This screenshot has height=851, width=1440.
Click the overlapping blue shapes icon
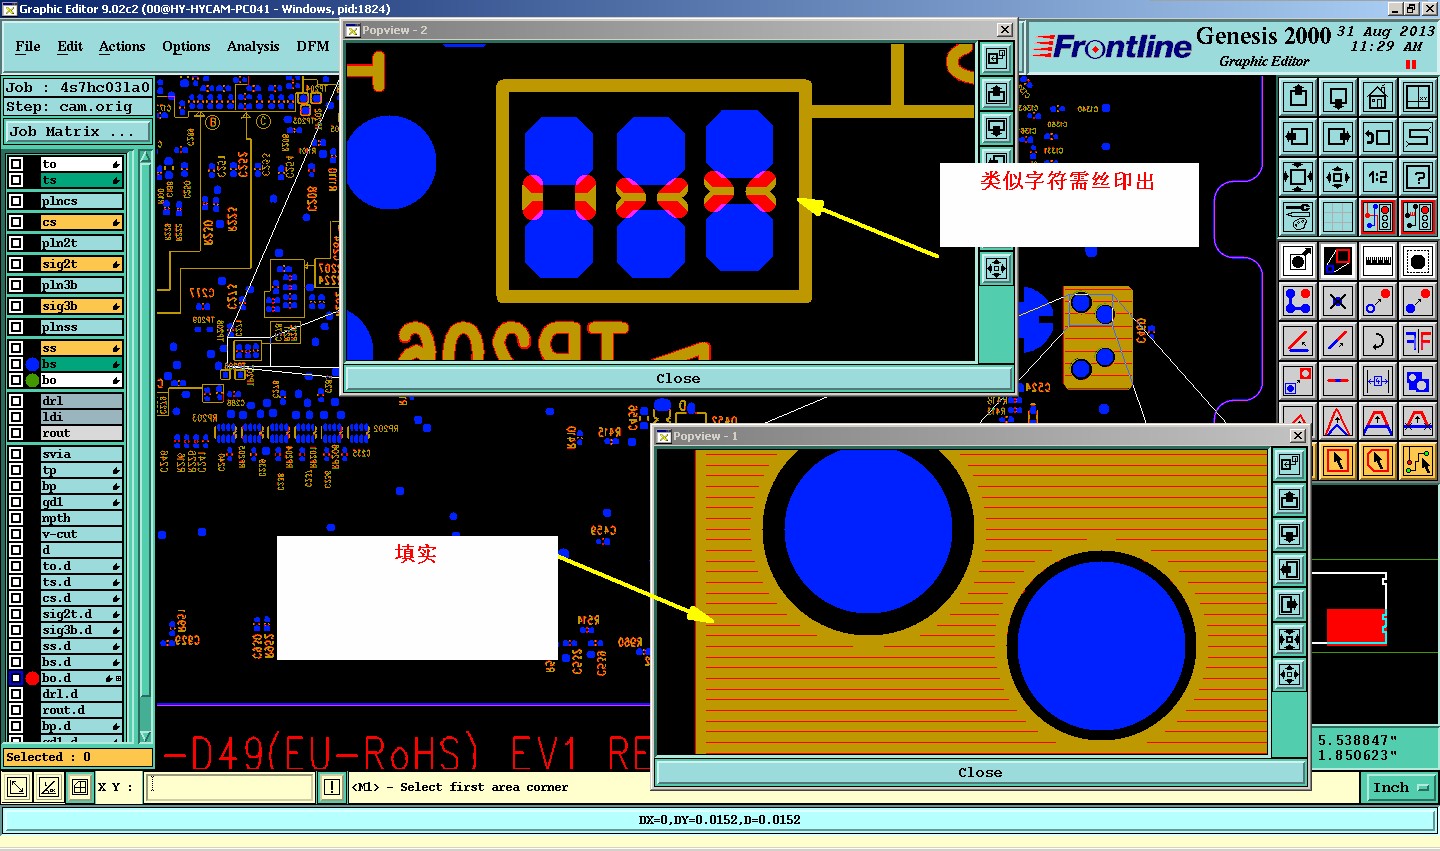coord(1418,381)
